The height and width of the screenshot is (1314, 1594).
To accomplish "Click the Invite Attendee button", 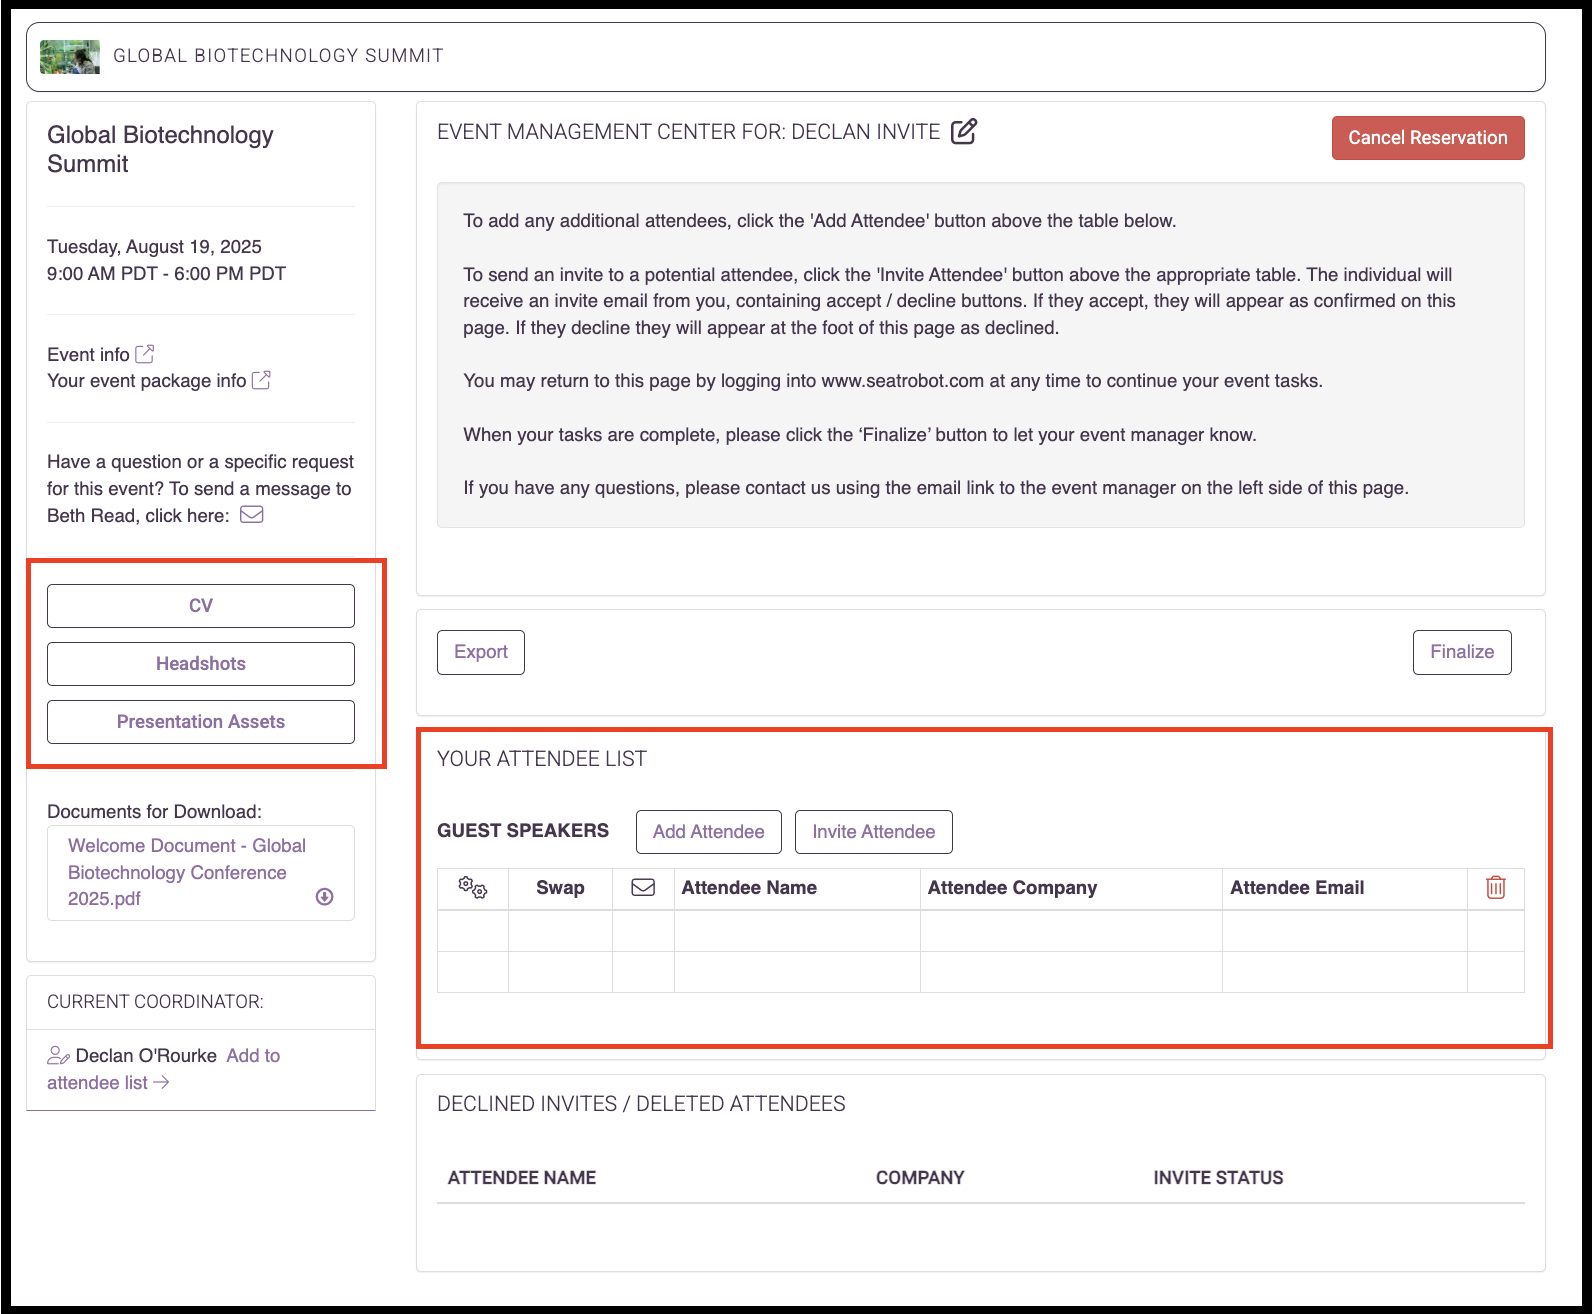I will (x=874, y=832).
